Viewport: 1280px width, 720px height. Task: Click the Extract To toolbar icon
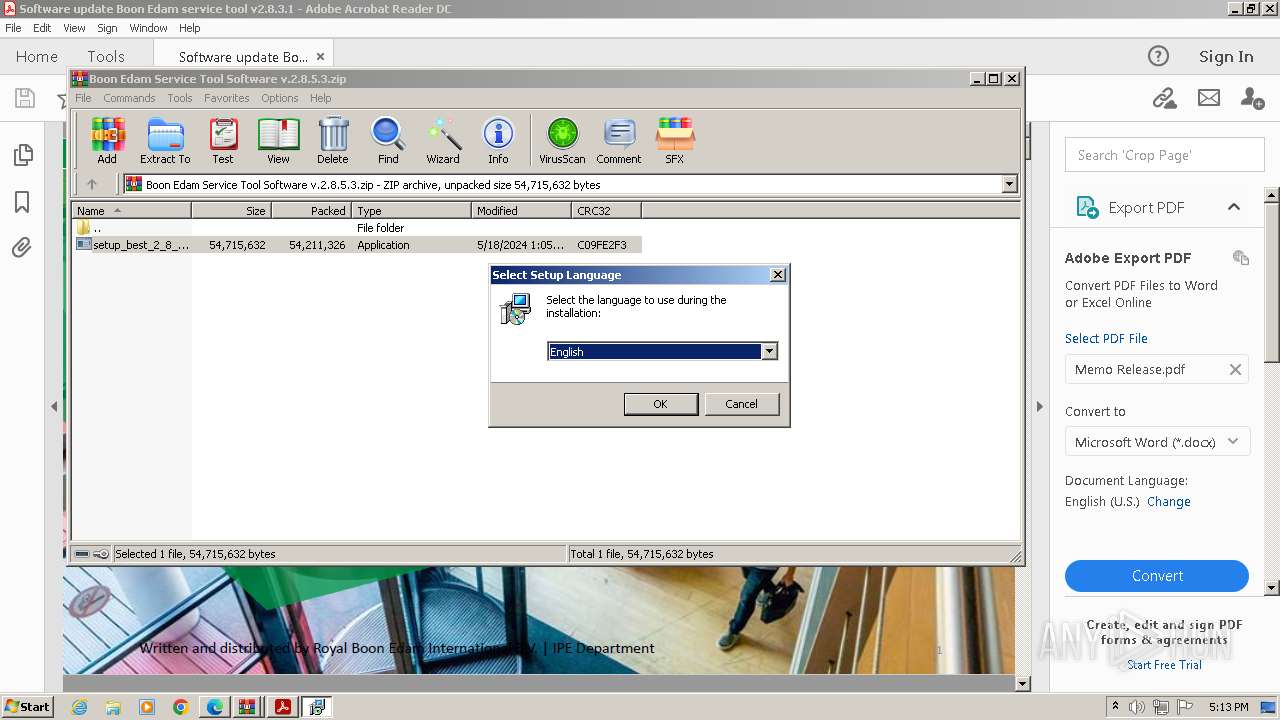[165, 140]
